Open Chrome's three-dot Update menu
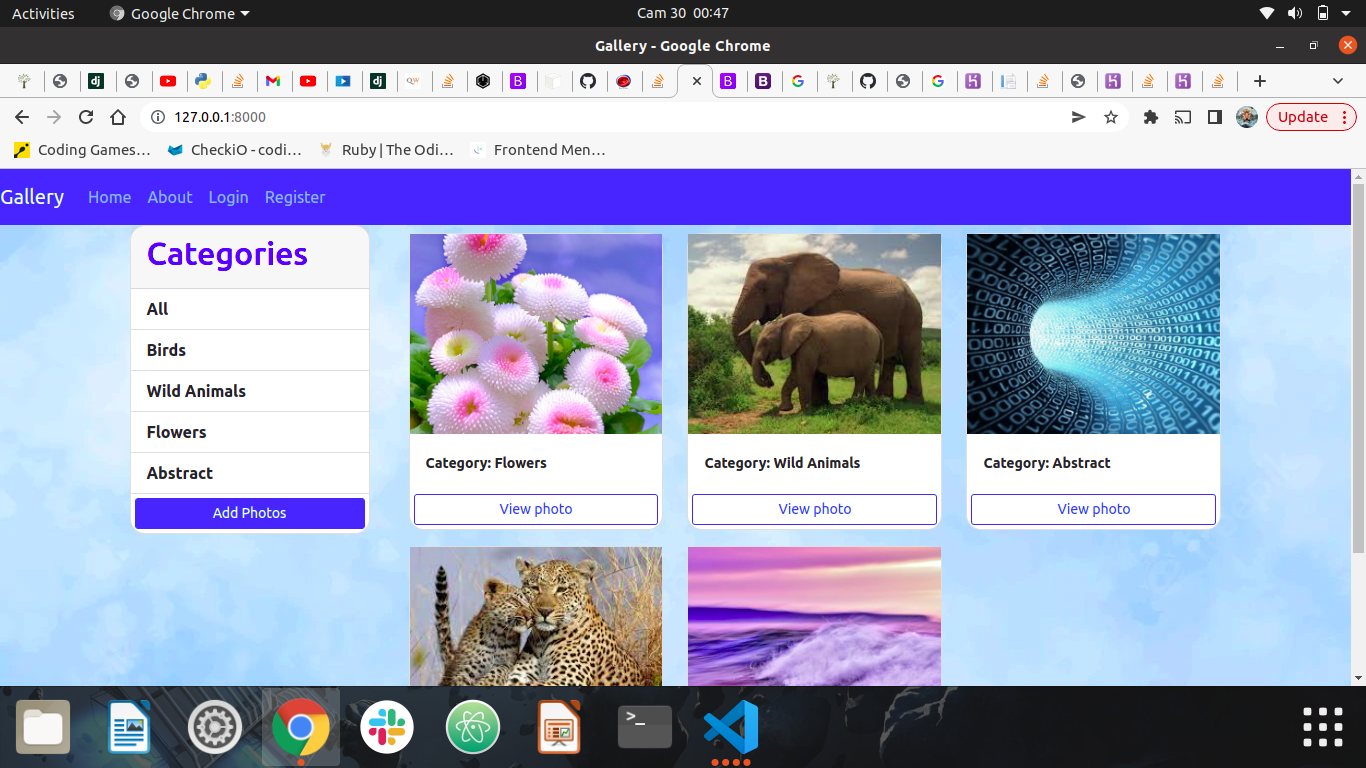Viewport: 1366px width, 768px height. [1341, 116]
